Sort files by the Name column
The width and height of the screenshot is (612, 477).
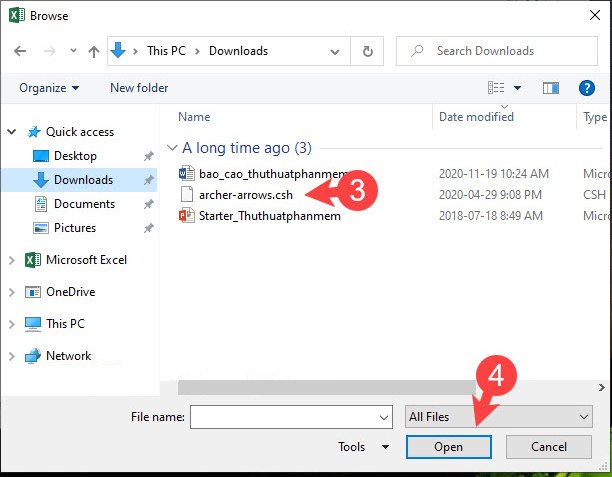194,117
